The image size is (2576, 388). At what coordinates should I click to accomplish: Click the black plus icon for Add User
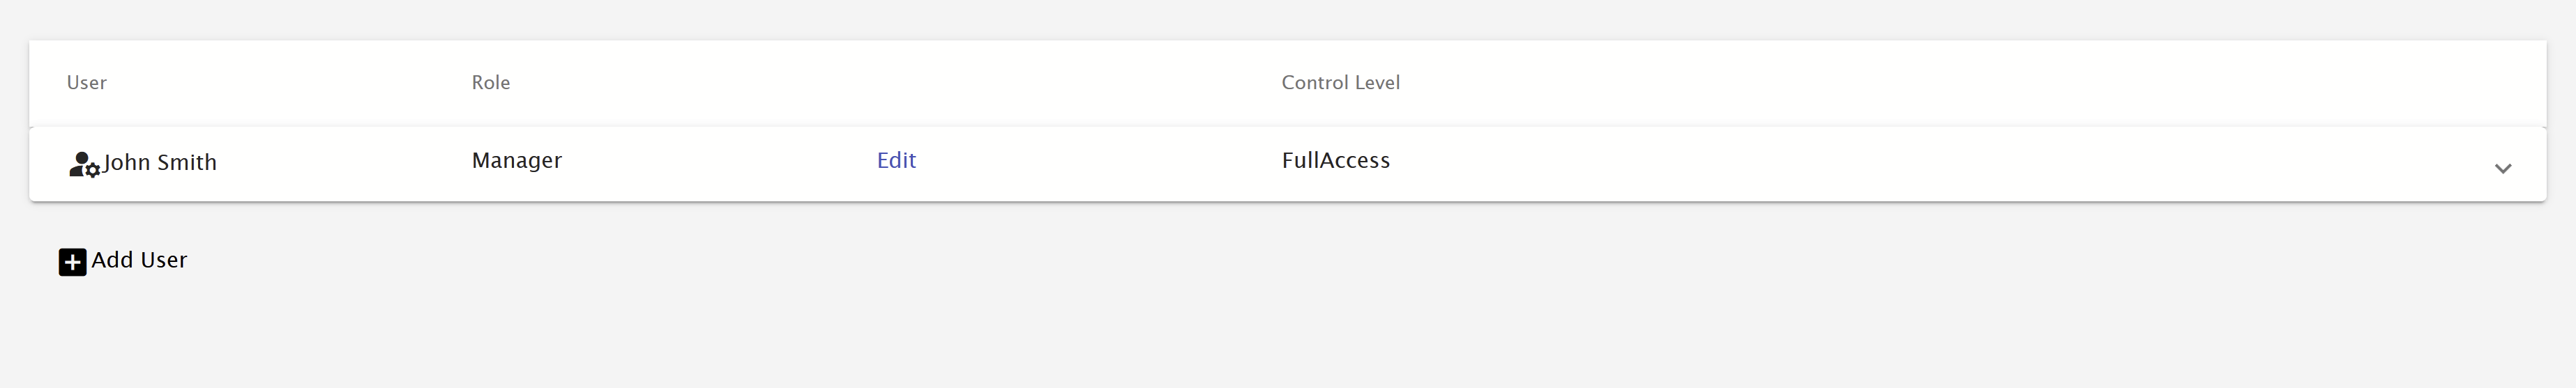(x=72, y=262)
